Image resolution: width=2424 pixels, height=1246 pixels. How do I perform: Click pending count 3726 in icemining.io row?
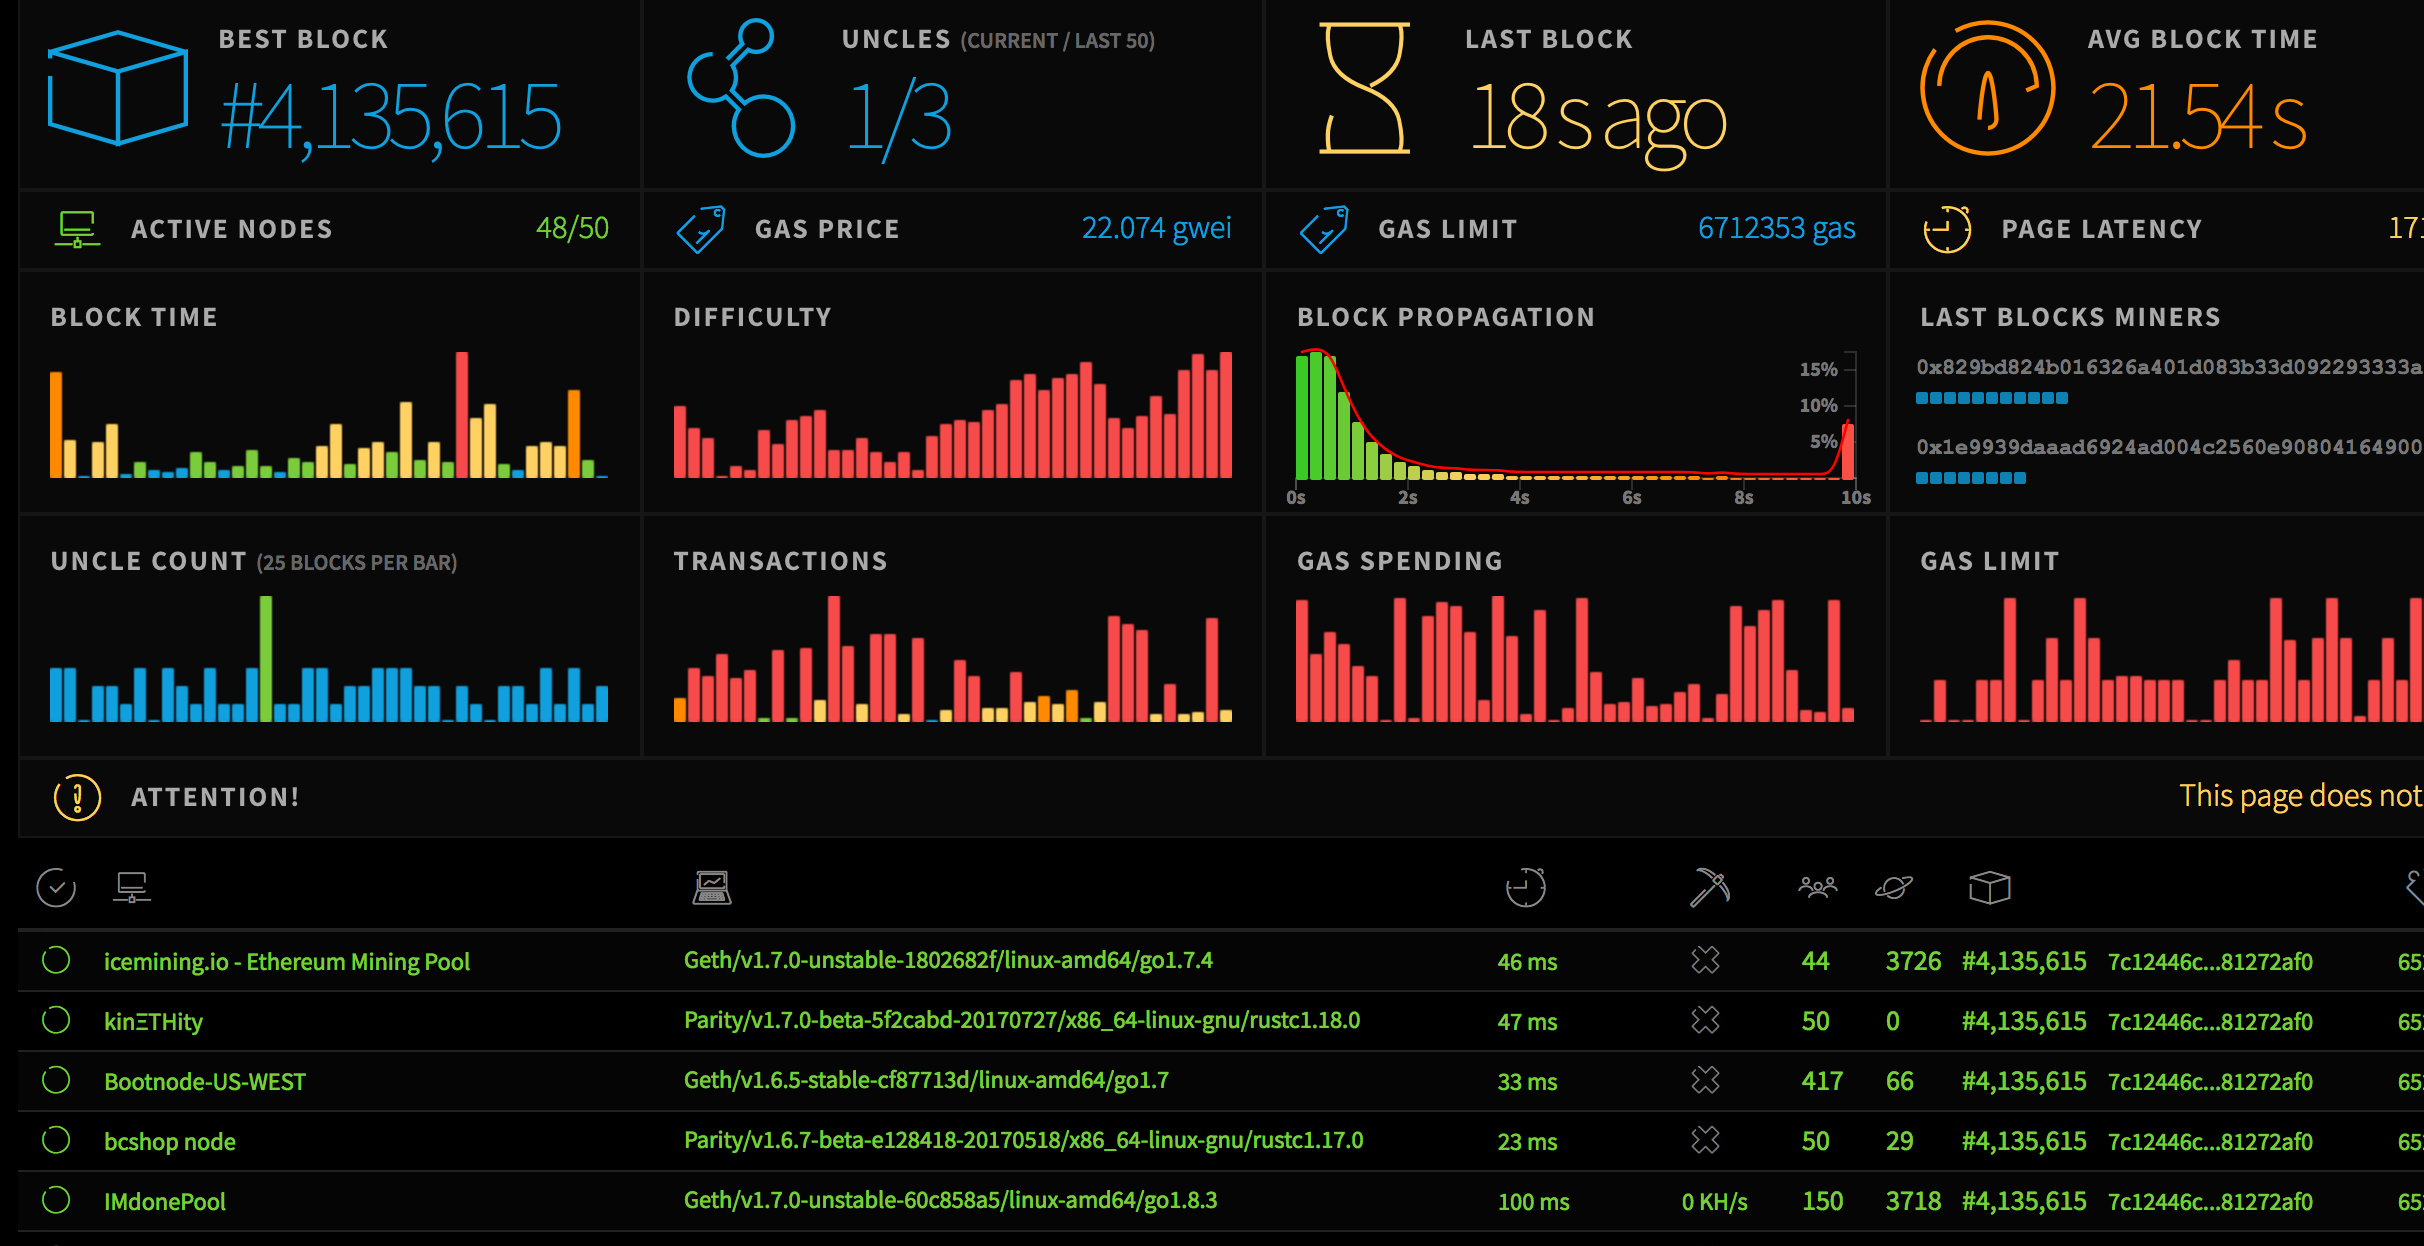tap(1913, 961)
